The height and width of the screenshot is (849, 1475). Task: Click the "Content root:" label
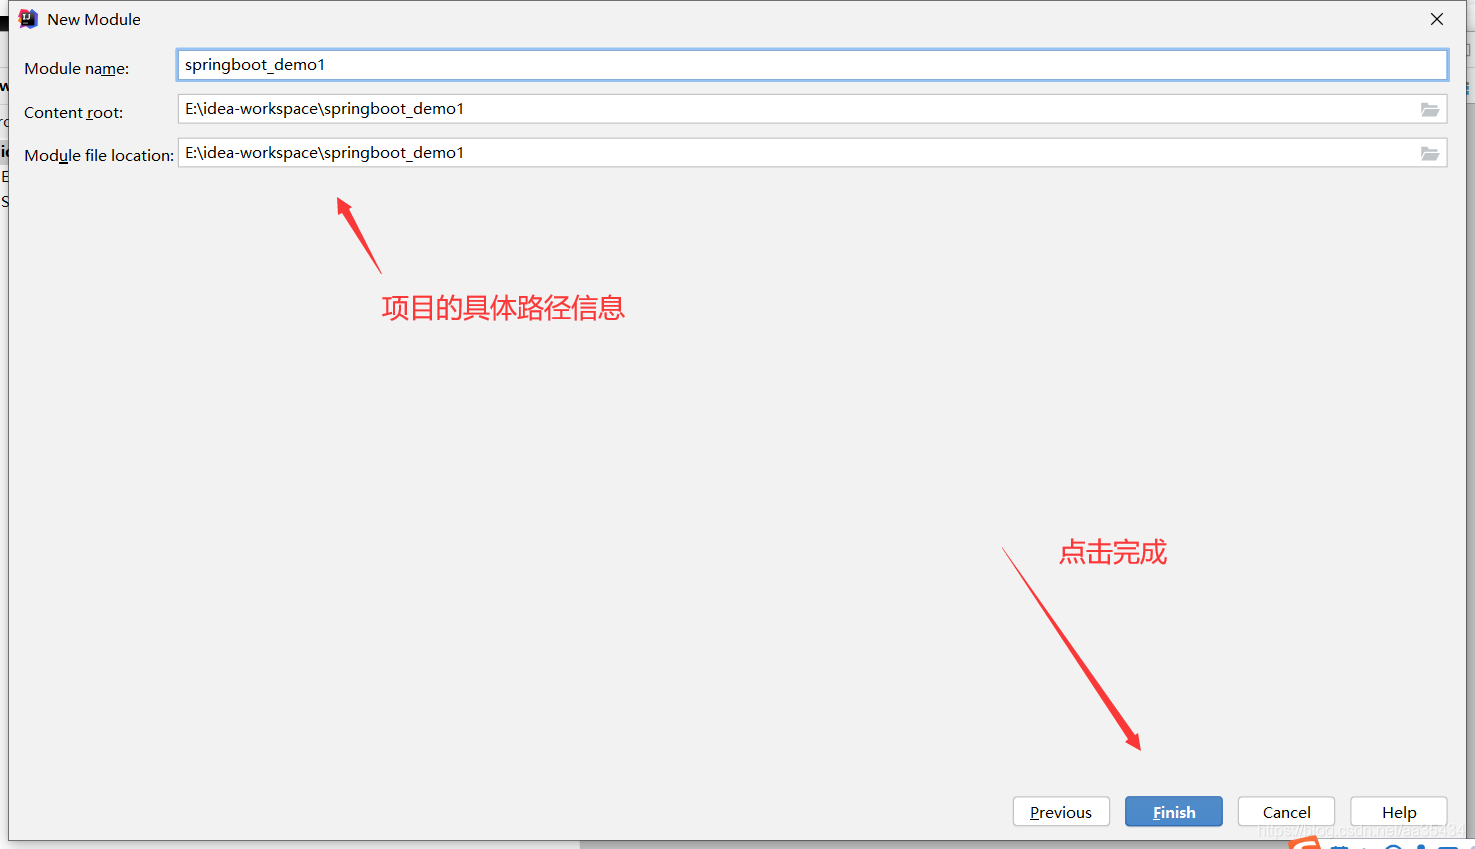click(74, 112)
